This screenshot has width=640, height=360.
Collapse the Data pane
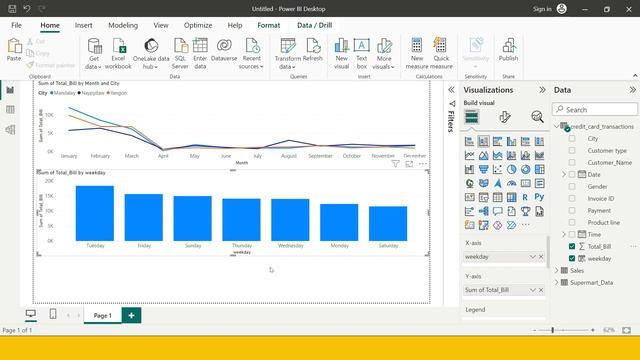click(632, 90)
